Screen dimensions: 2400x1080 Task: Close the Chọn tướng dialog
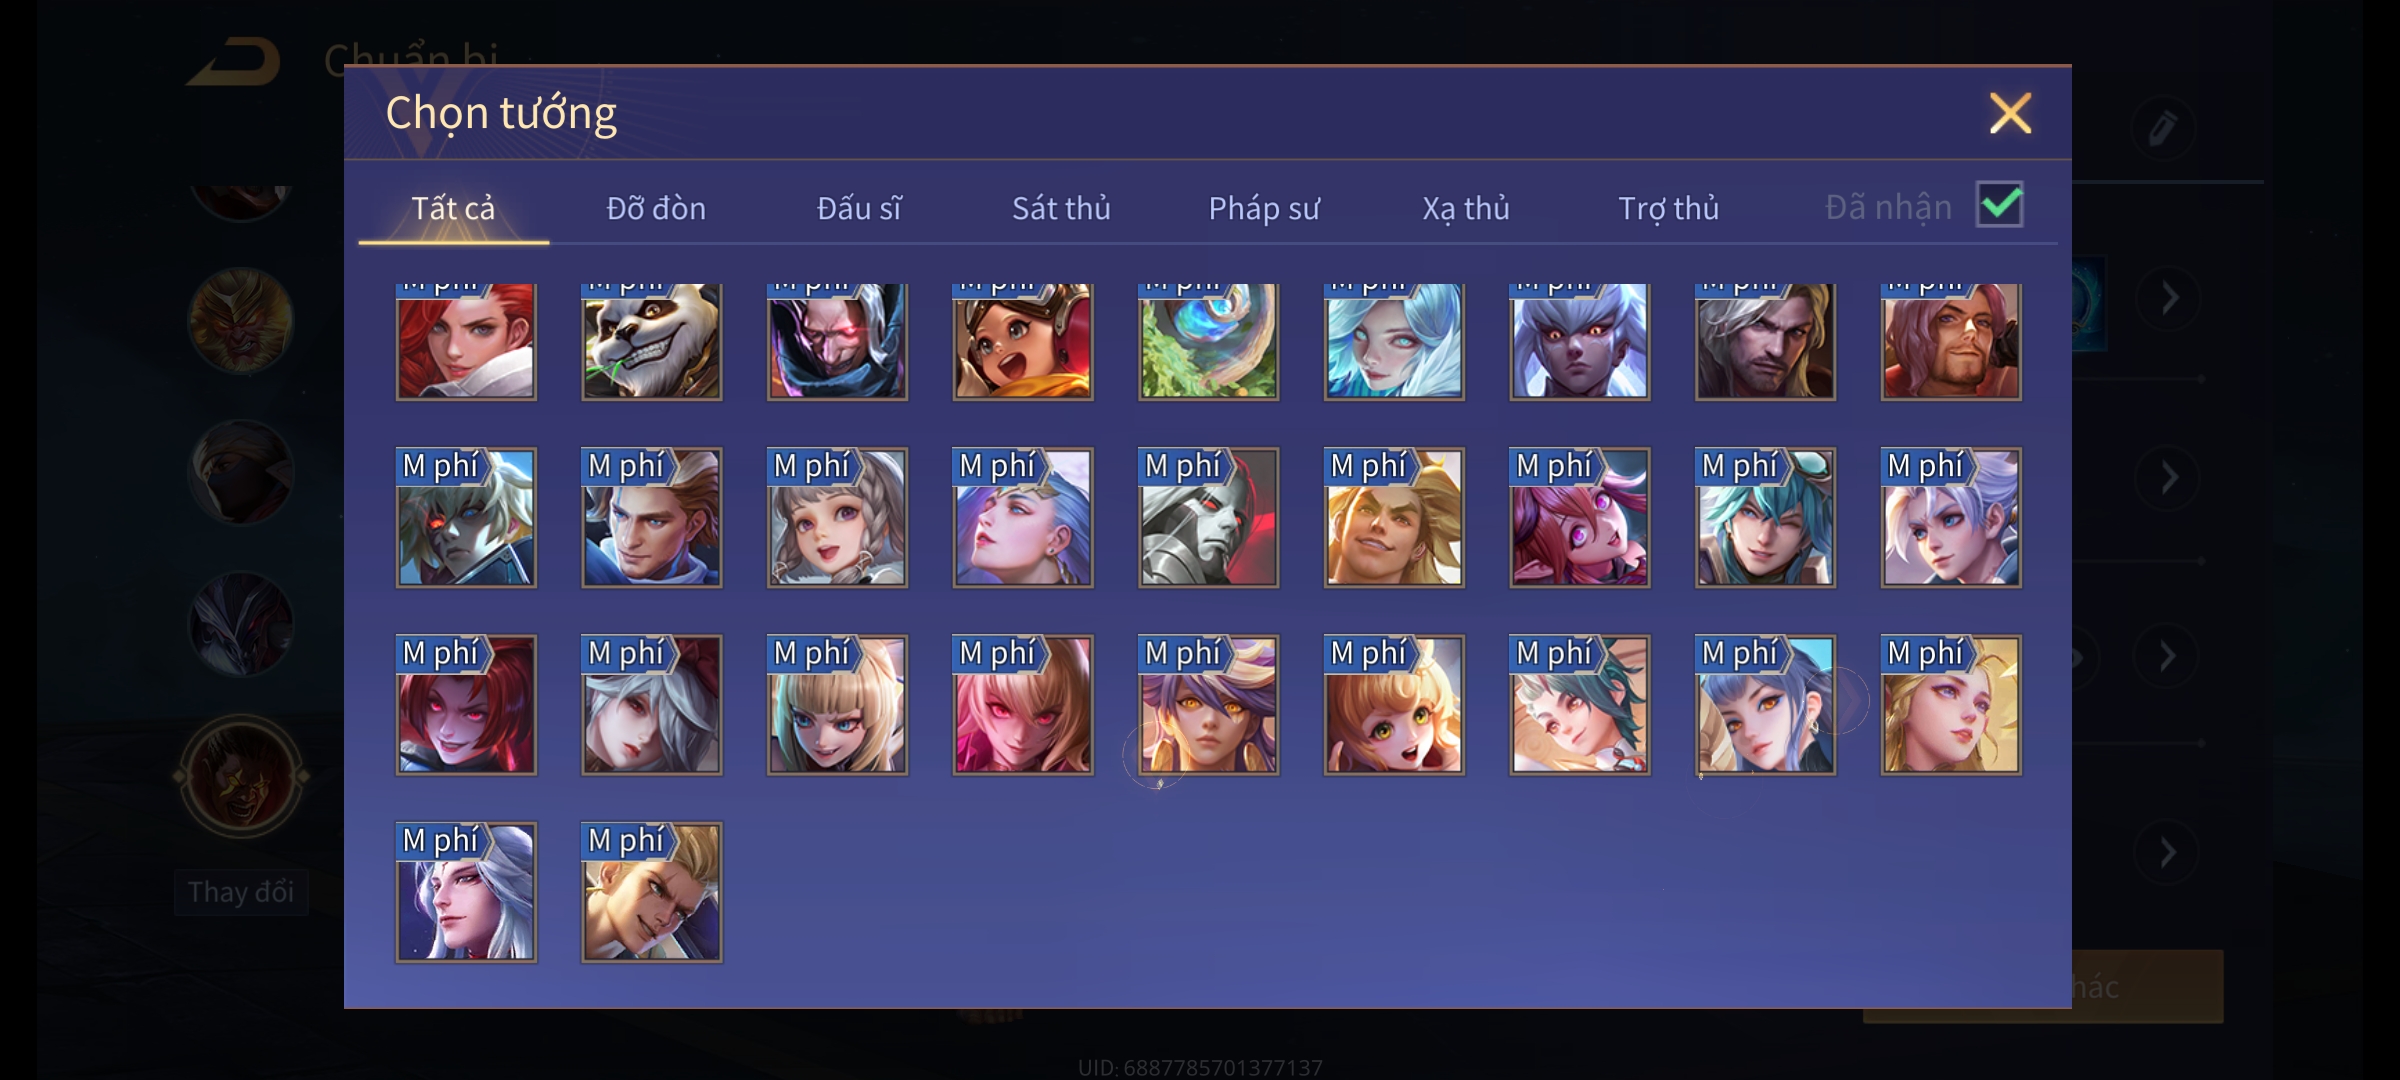(2010, 113)
